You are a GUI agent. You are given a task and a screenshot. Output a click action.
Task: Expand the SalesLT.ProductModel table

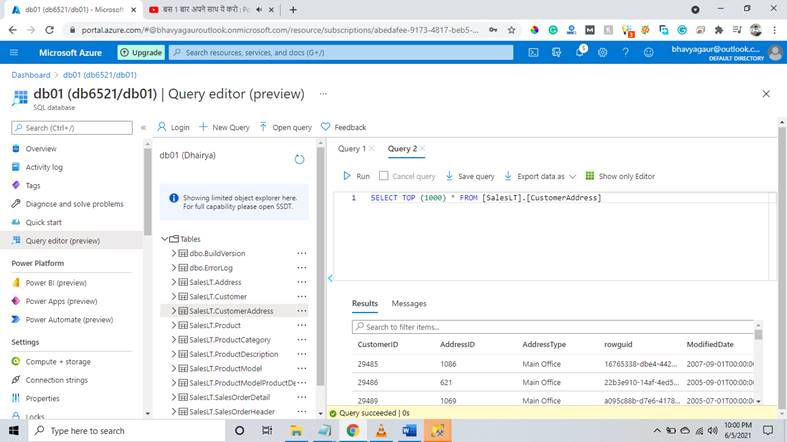174,368
